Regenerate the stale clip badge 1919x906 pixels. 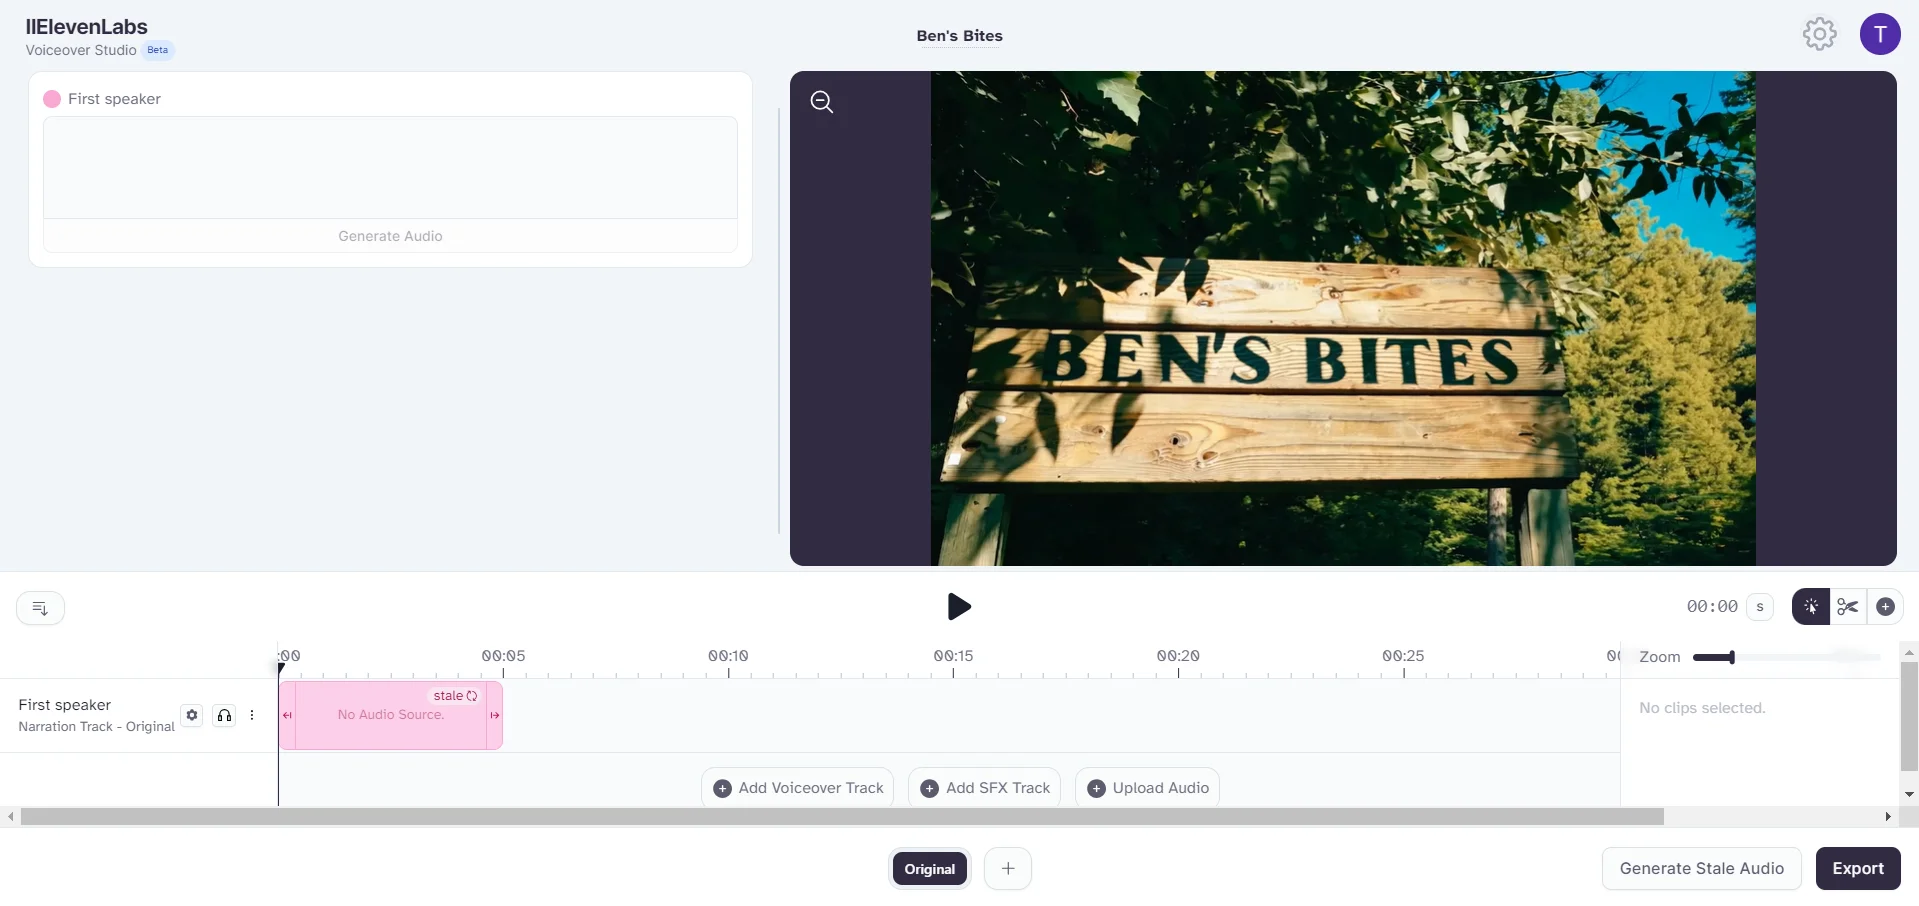pos(455,696)
